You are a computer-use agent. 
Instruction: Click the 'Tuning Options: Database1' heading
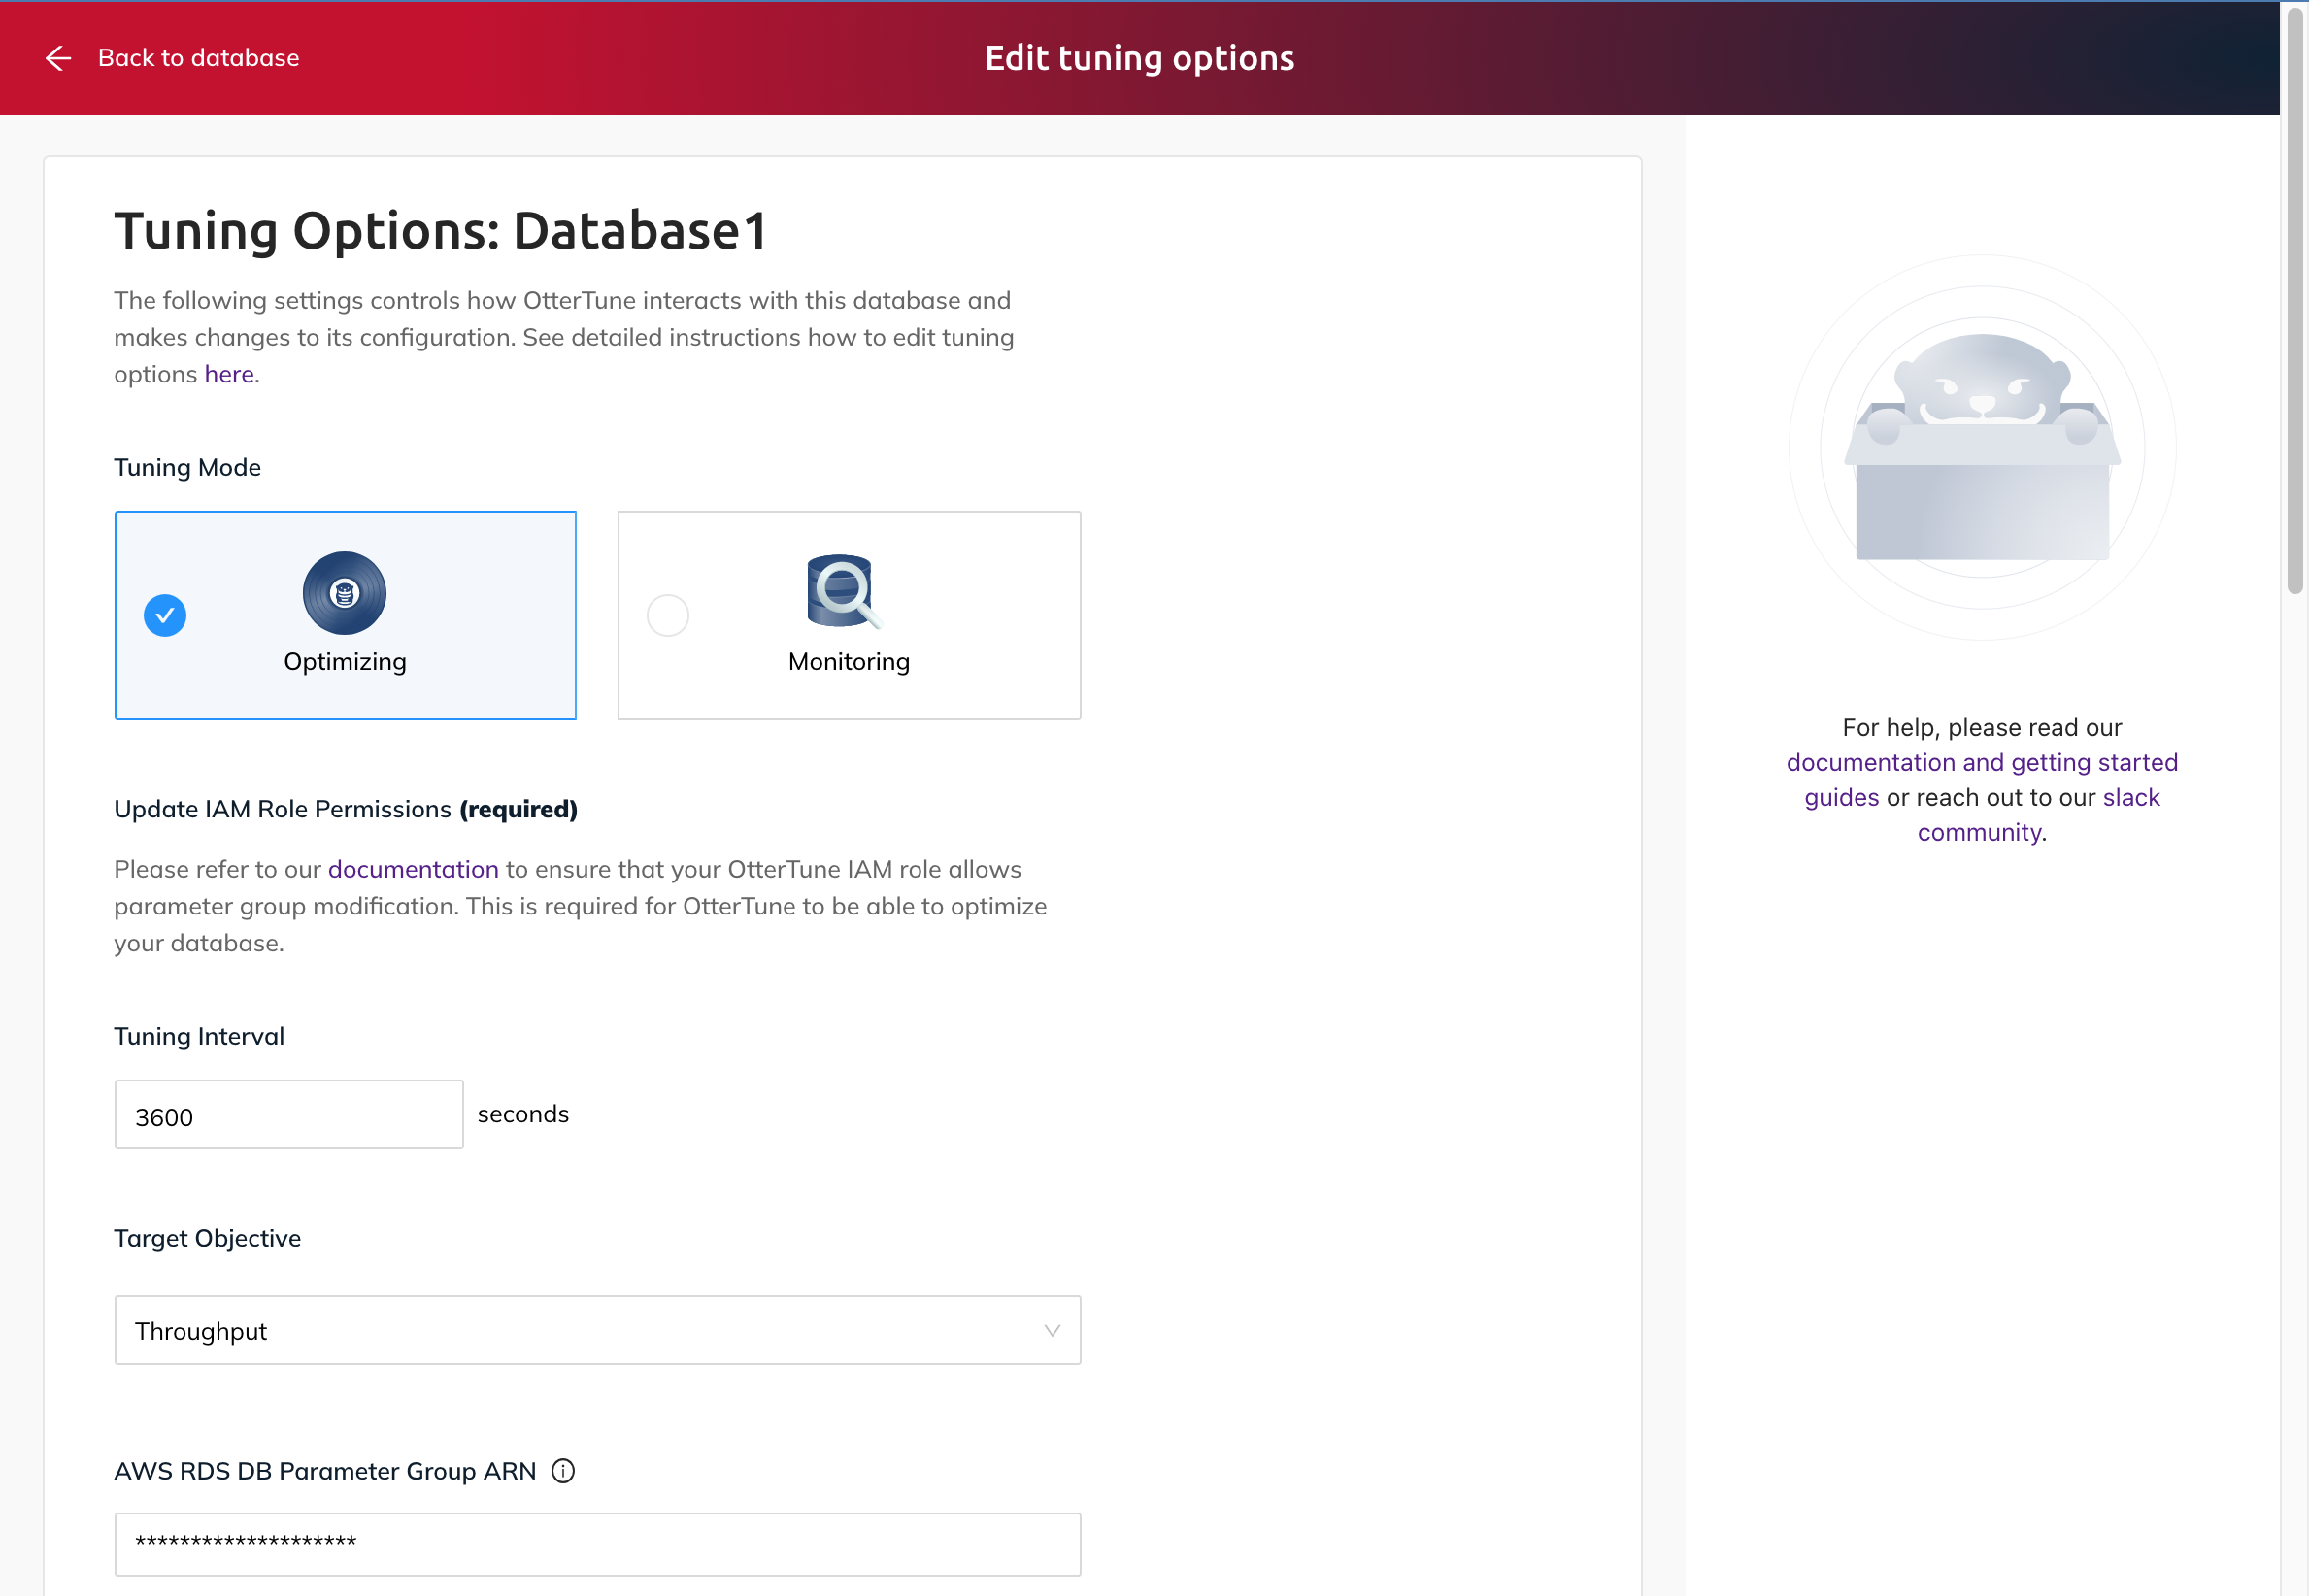click(441, 231)
